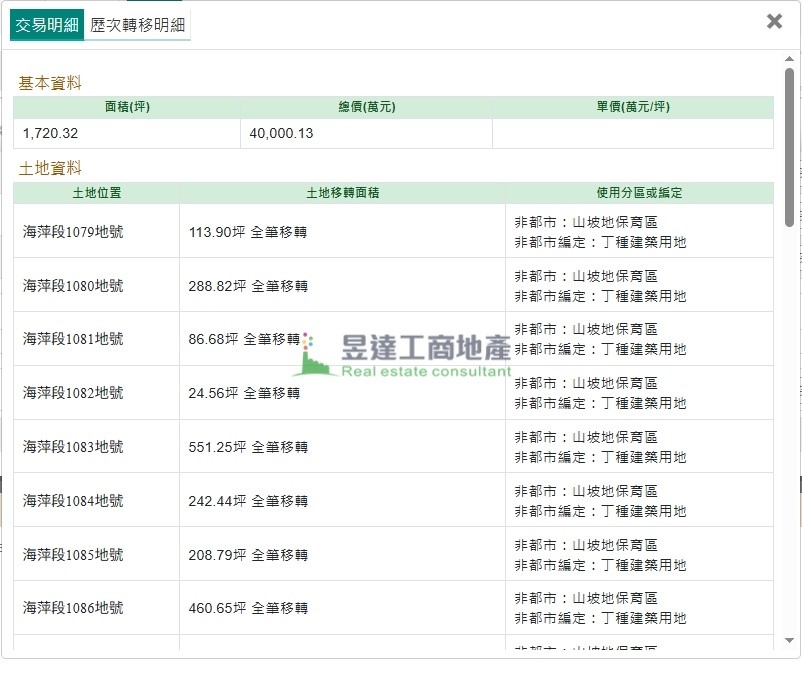
Task: Click the 總價(萬元) column header
Action: tap(366, 107)
